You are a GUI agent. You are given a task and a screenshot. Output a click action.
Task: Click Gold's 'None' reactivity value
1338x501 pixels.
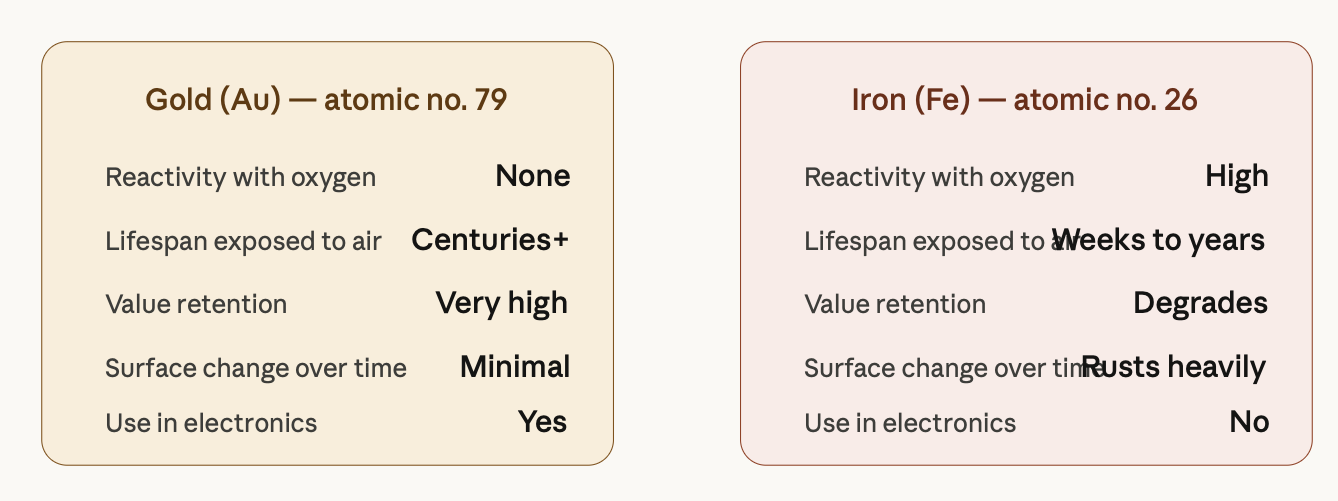(x=533, y=176)
